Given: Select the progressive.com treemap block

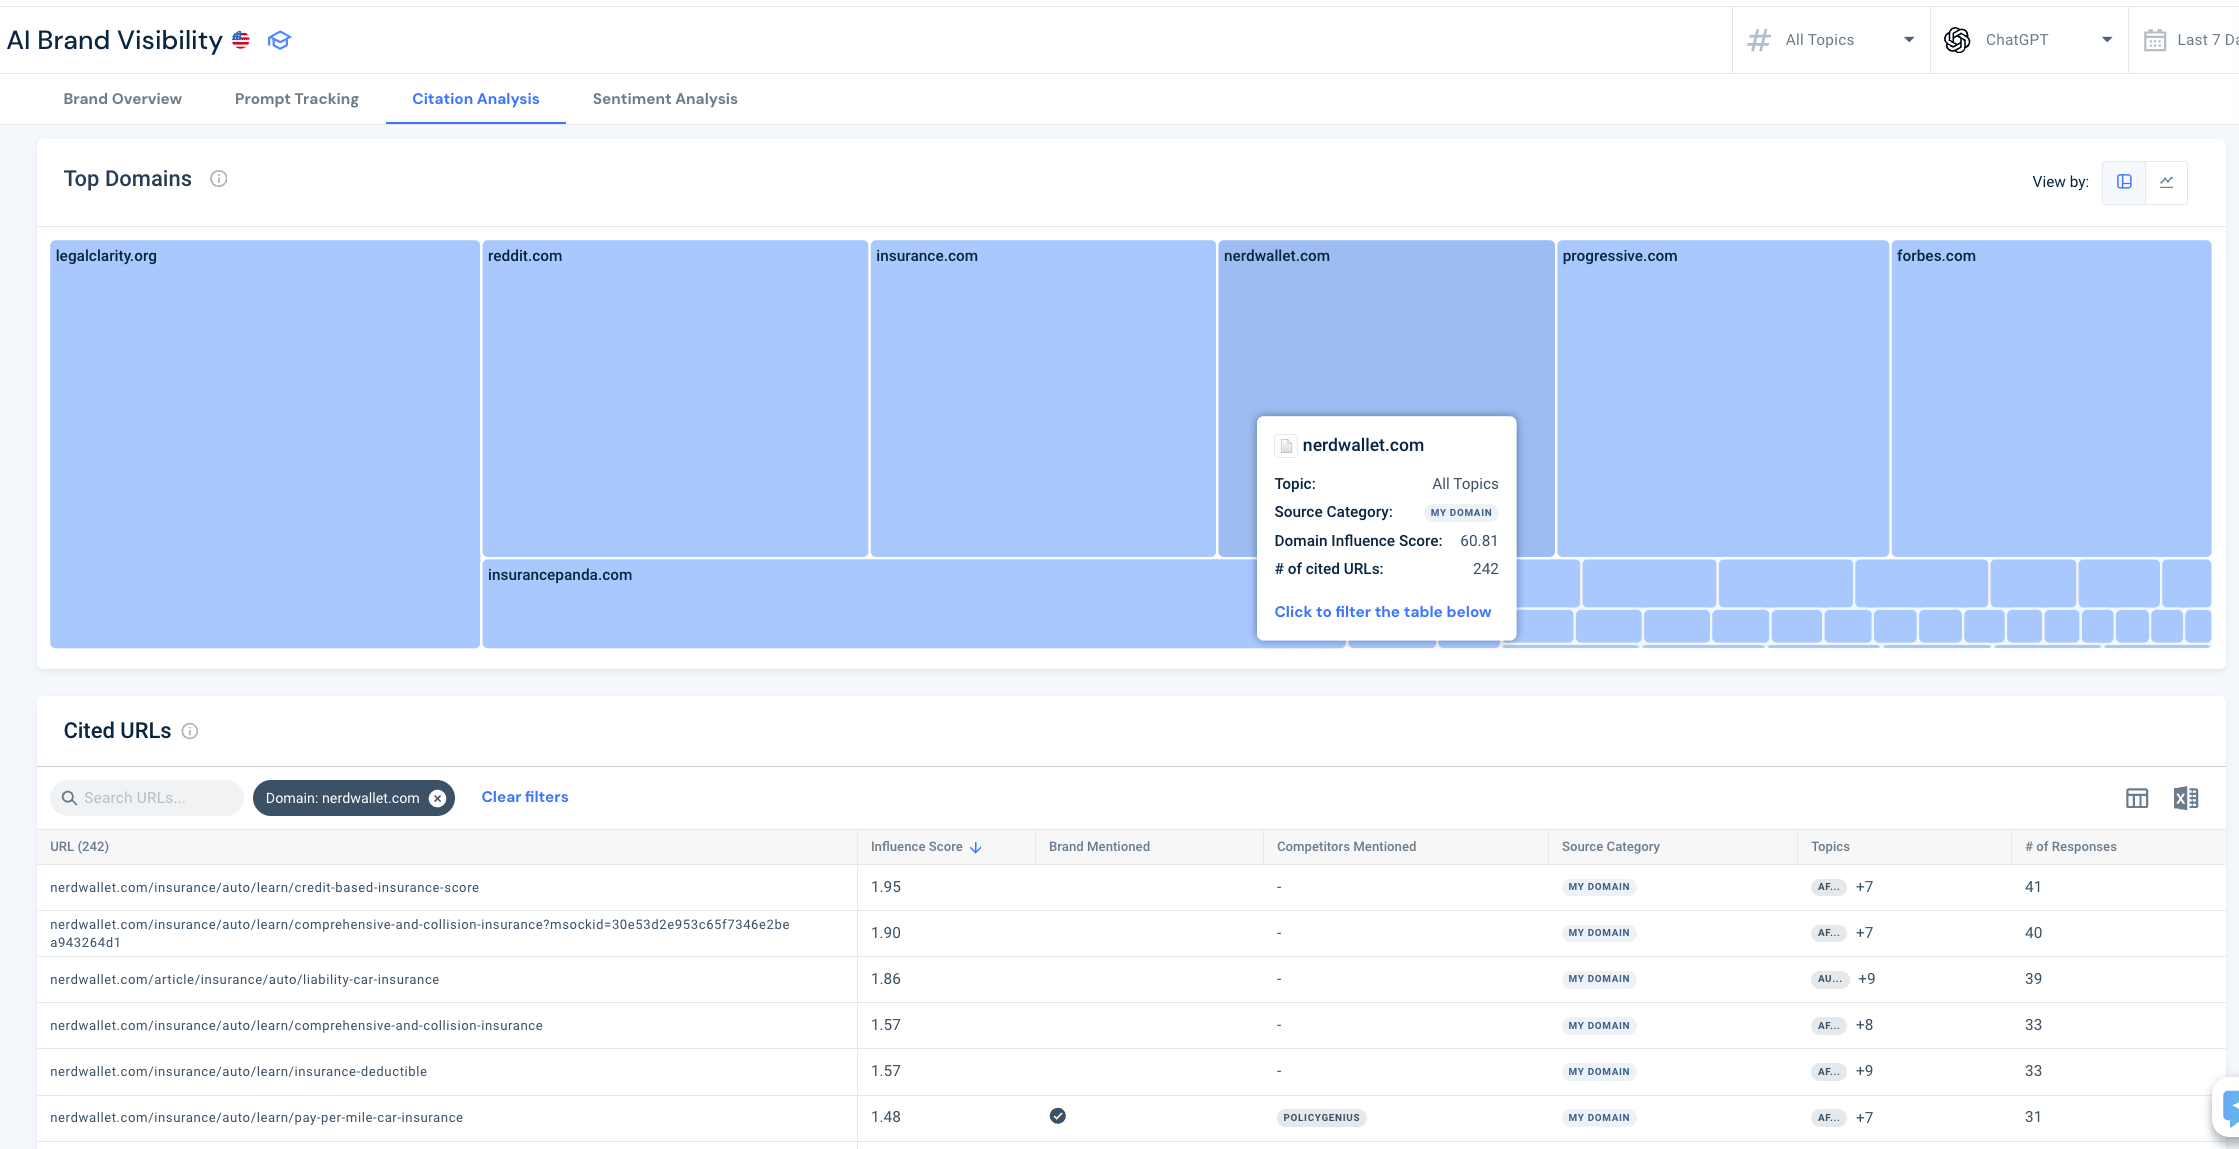Looking at the screenshot, I should pyautogui.click(x=1723, y=398).
